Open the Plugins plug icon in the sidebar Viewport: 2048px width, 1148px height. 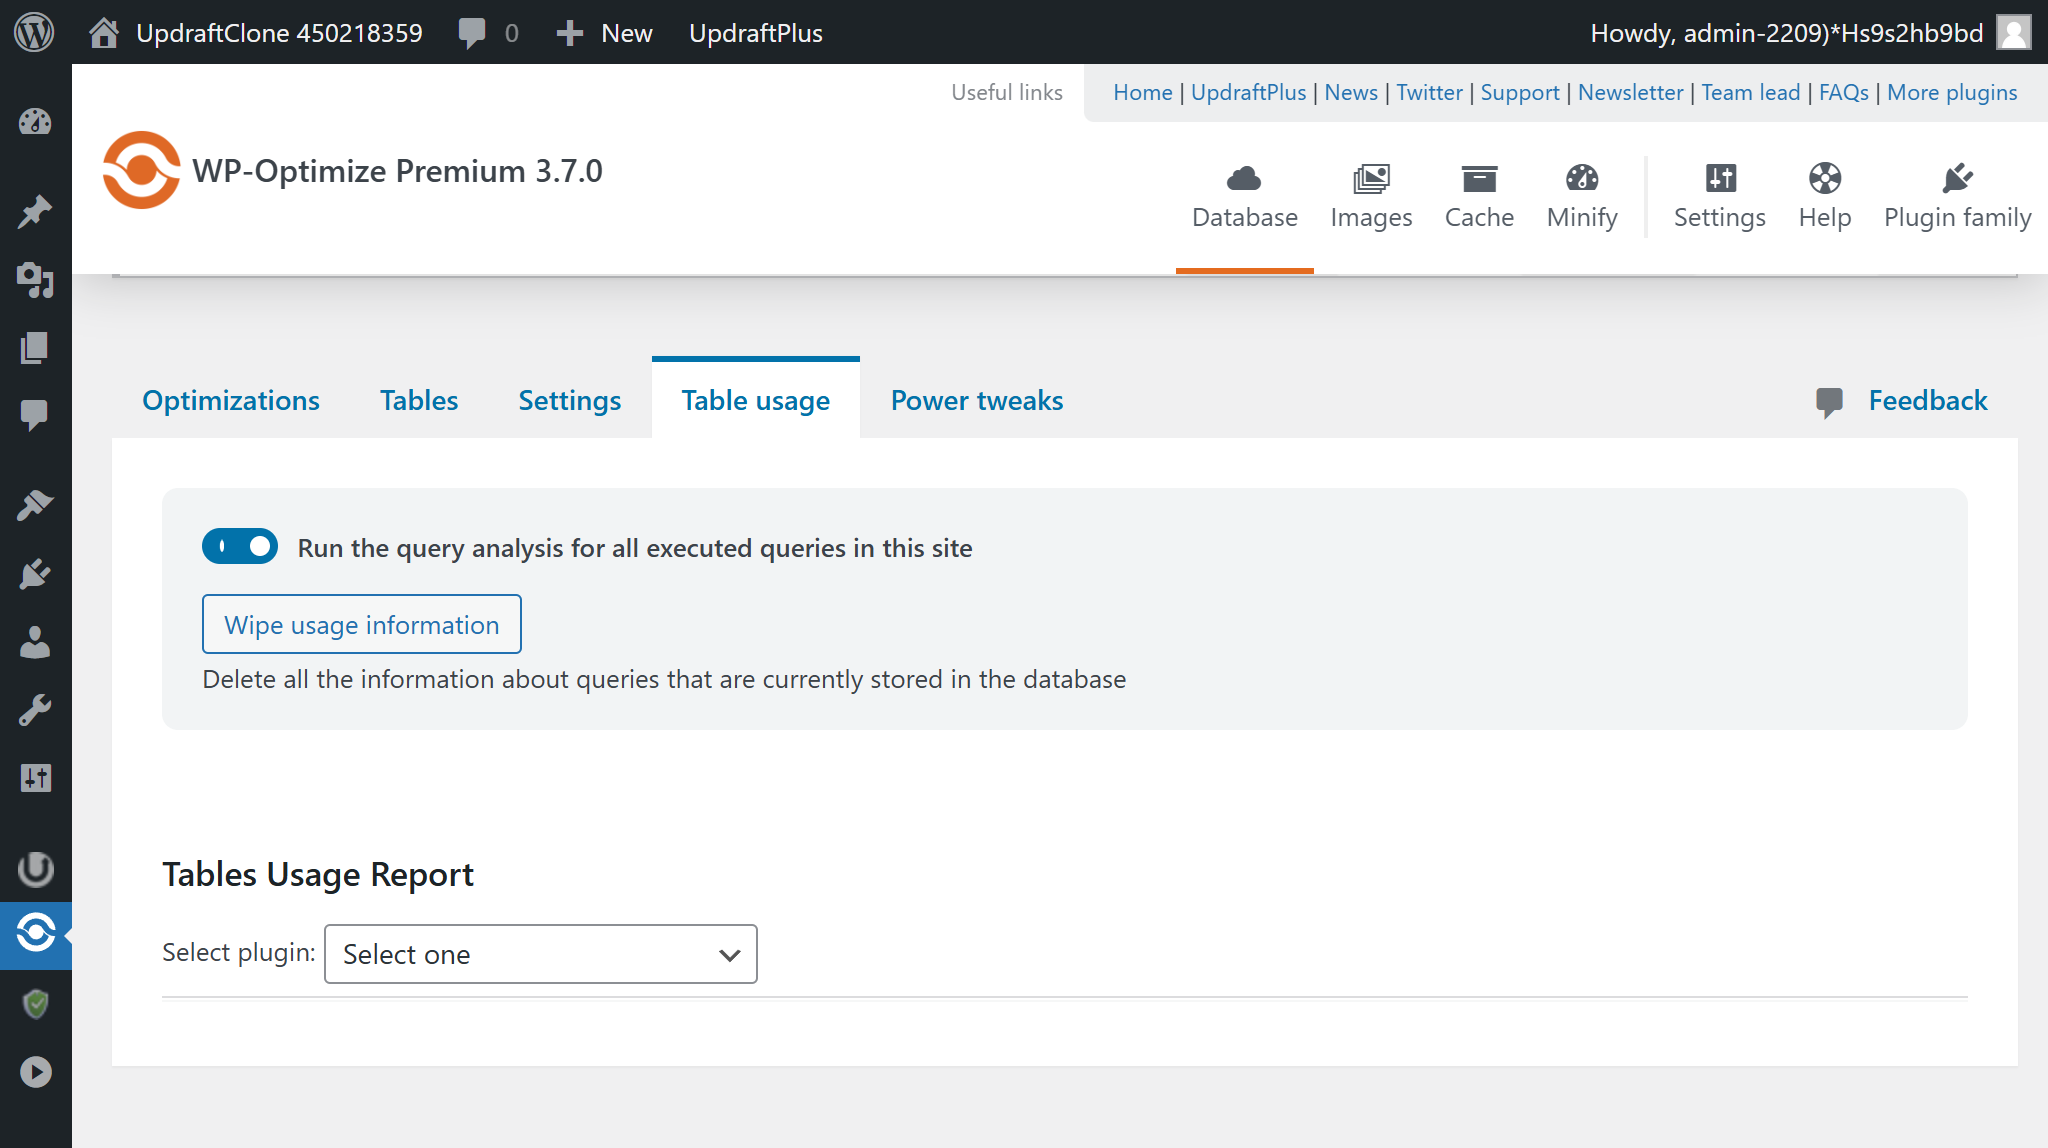[35, 574]
